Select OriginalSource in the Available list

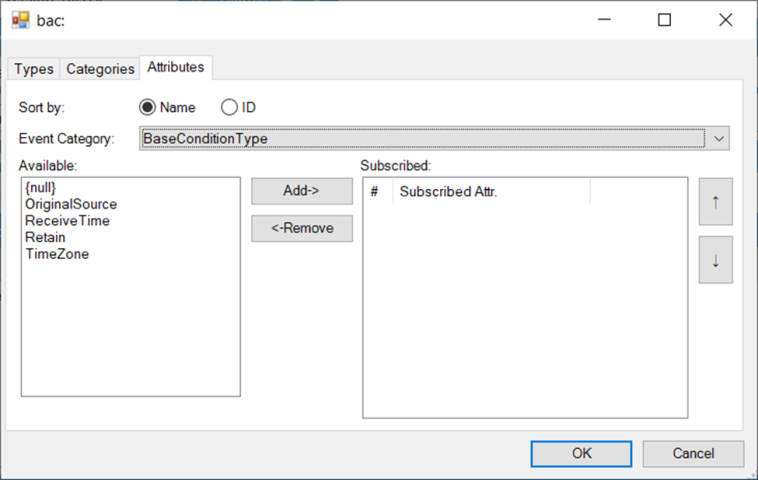[x=71, y=204]
